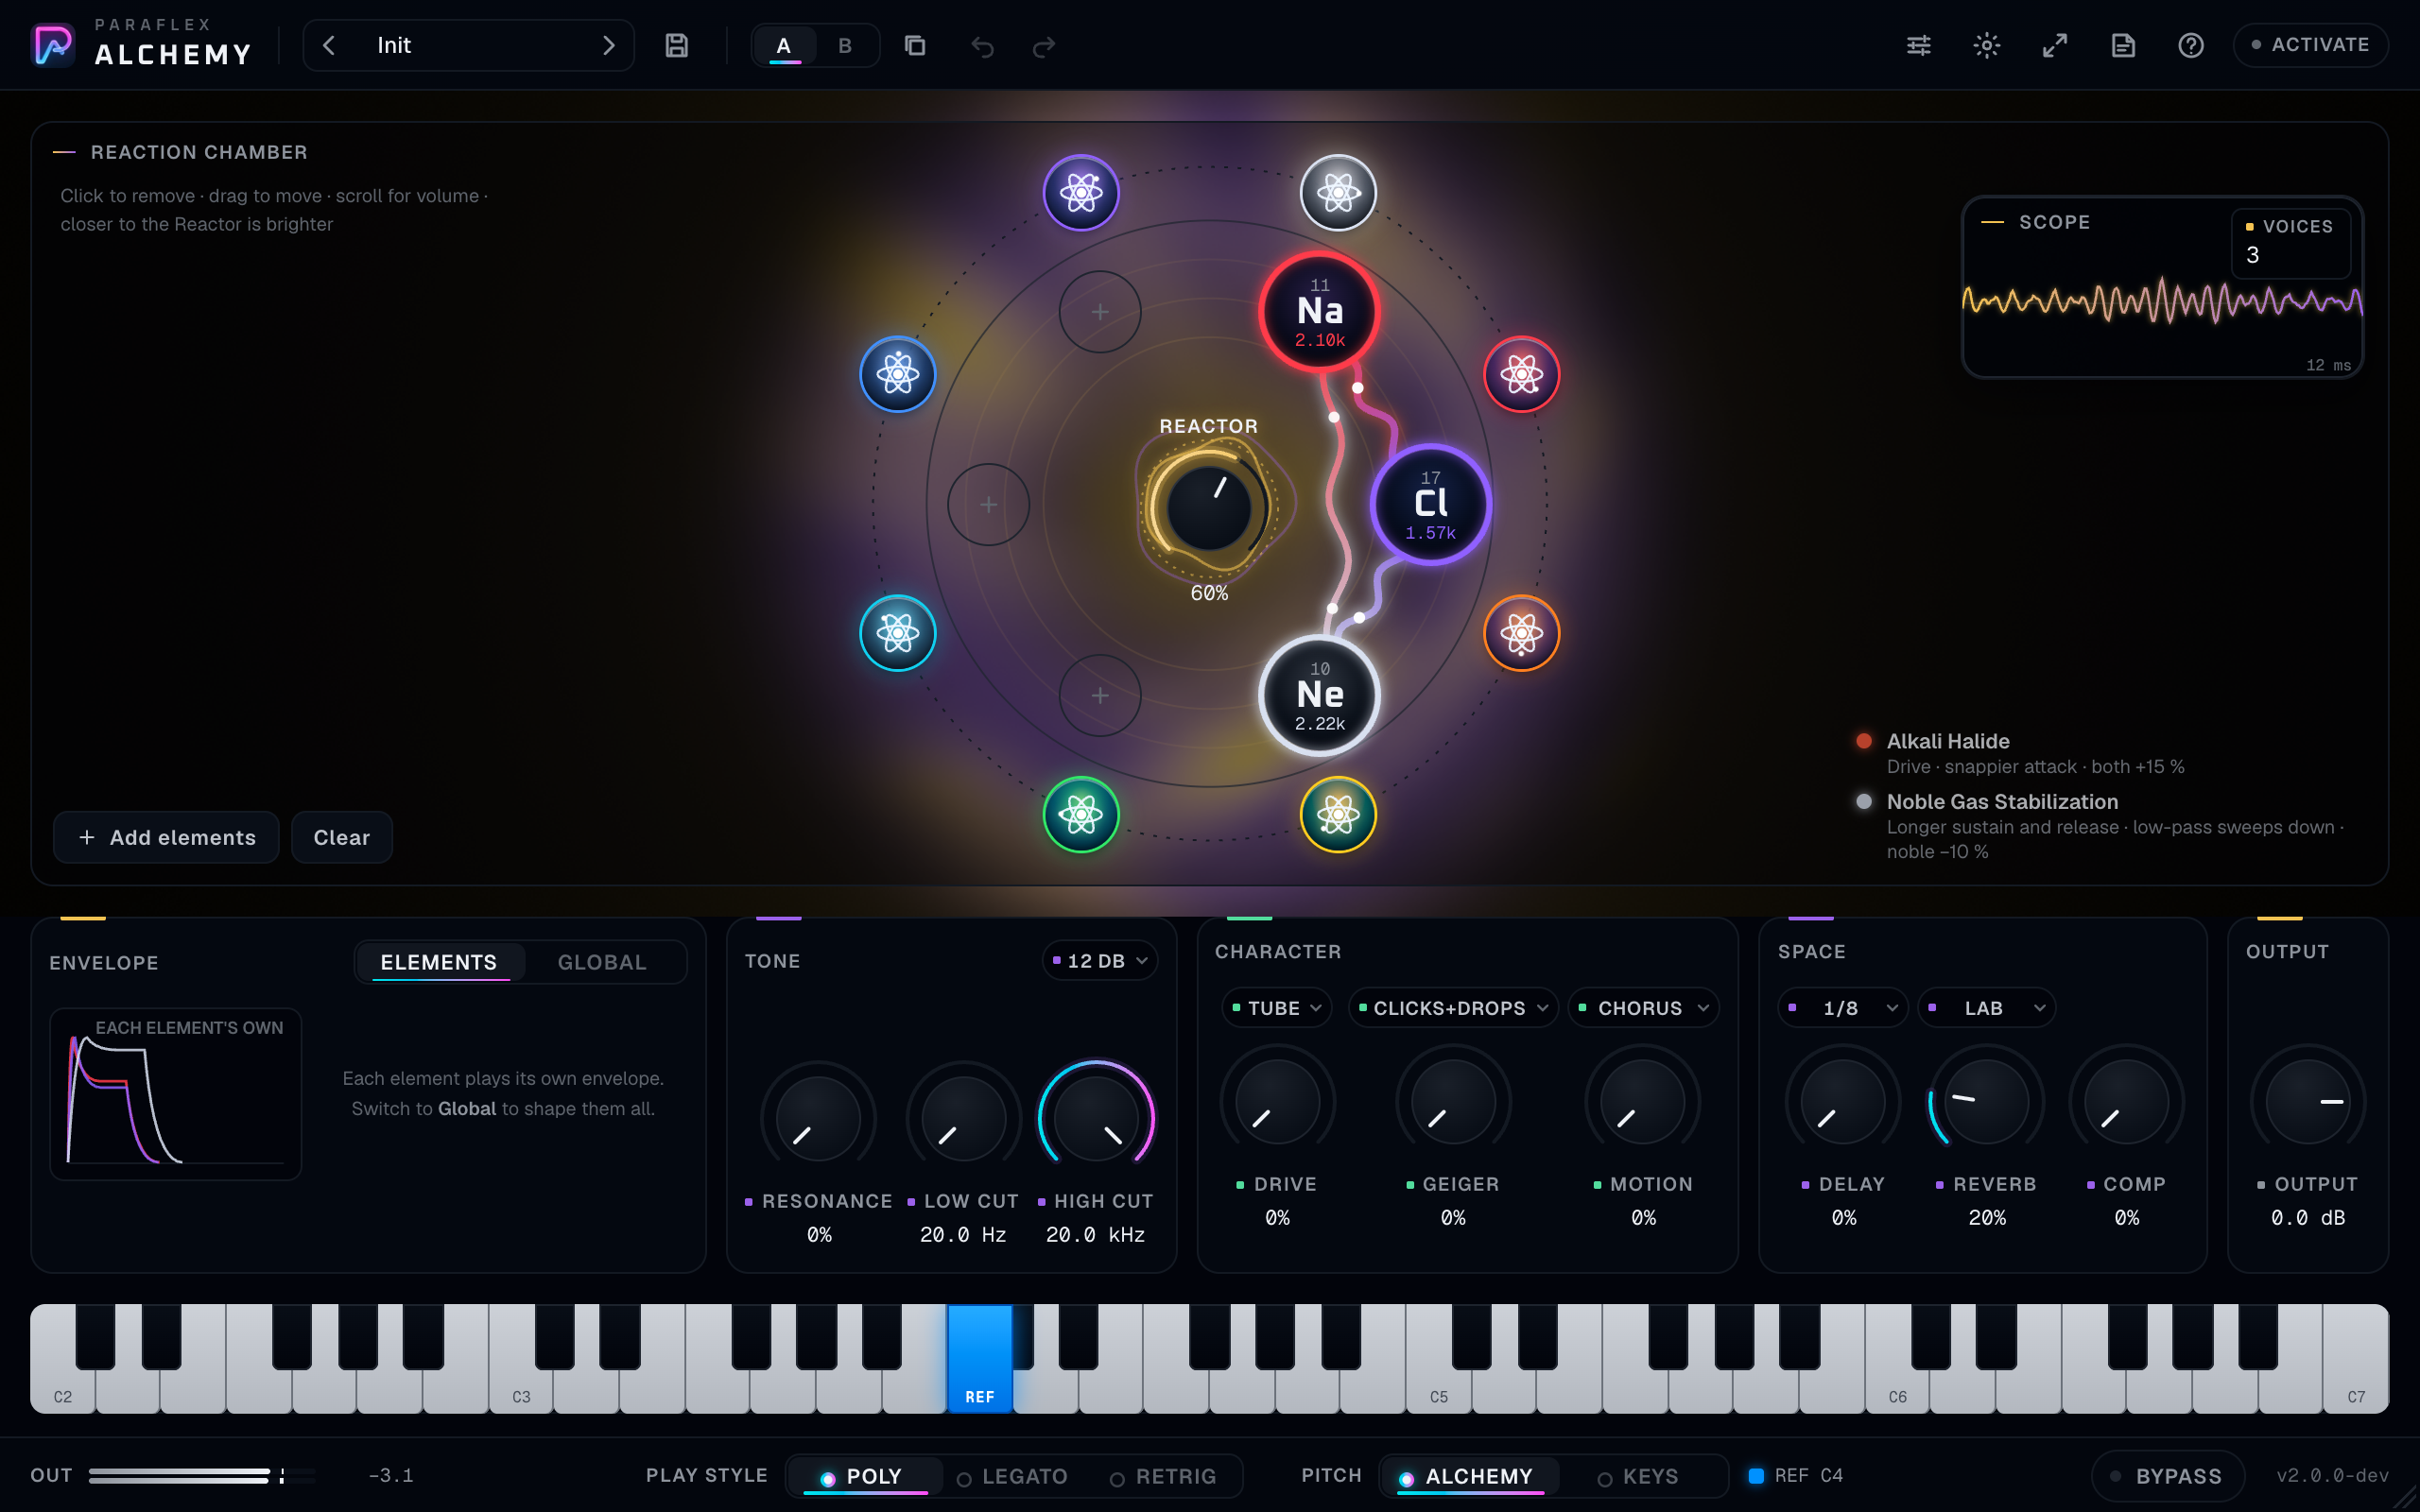
Task: Select the KEYS pitch mode
Action: 1638,1476
